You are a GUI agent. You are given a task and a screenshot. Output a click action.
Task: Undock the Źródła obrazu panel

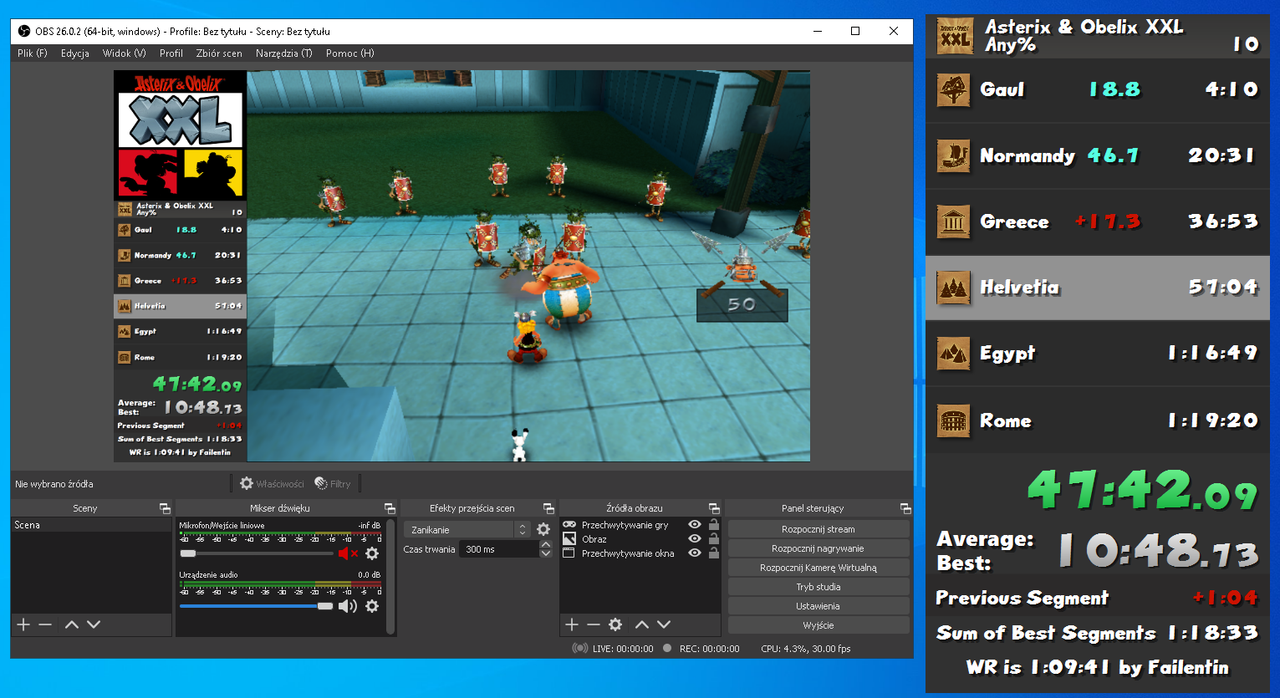(714, 509)
